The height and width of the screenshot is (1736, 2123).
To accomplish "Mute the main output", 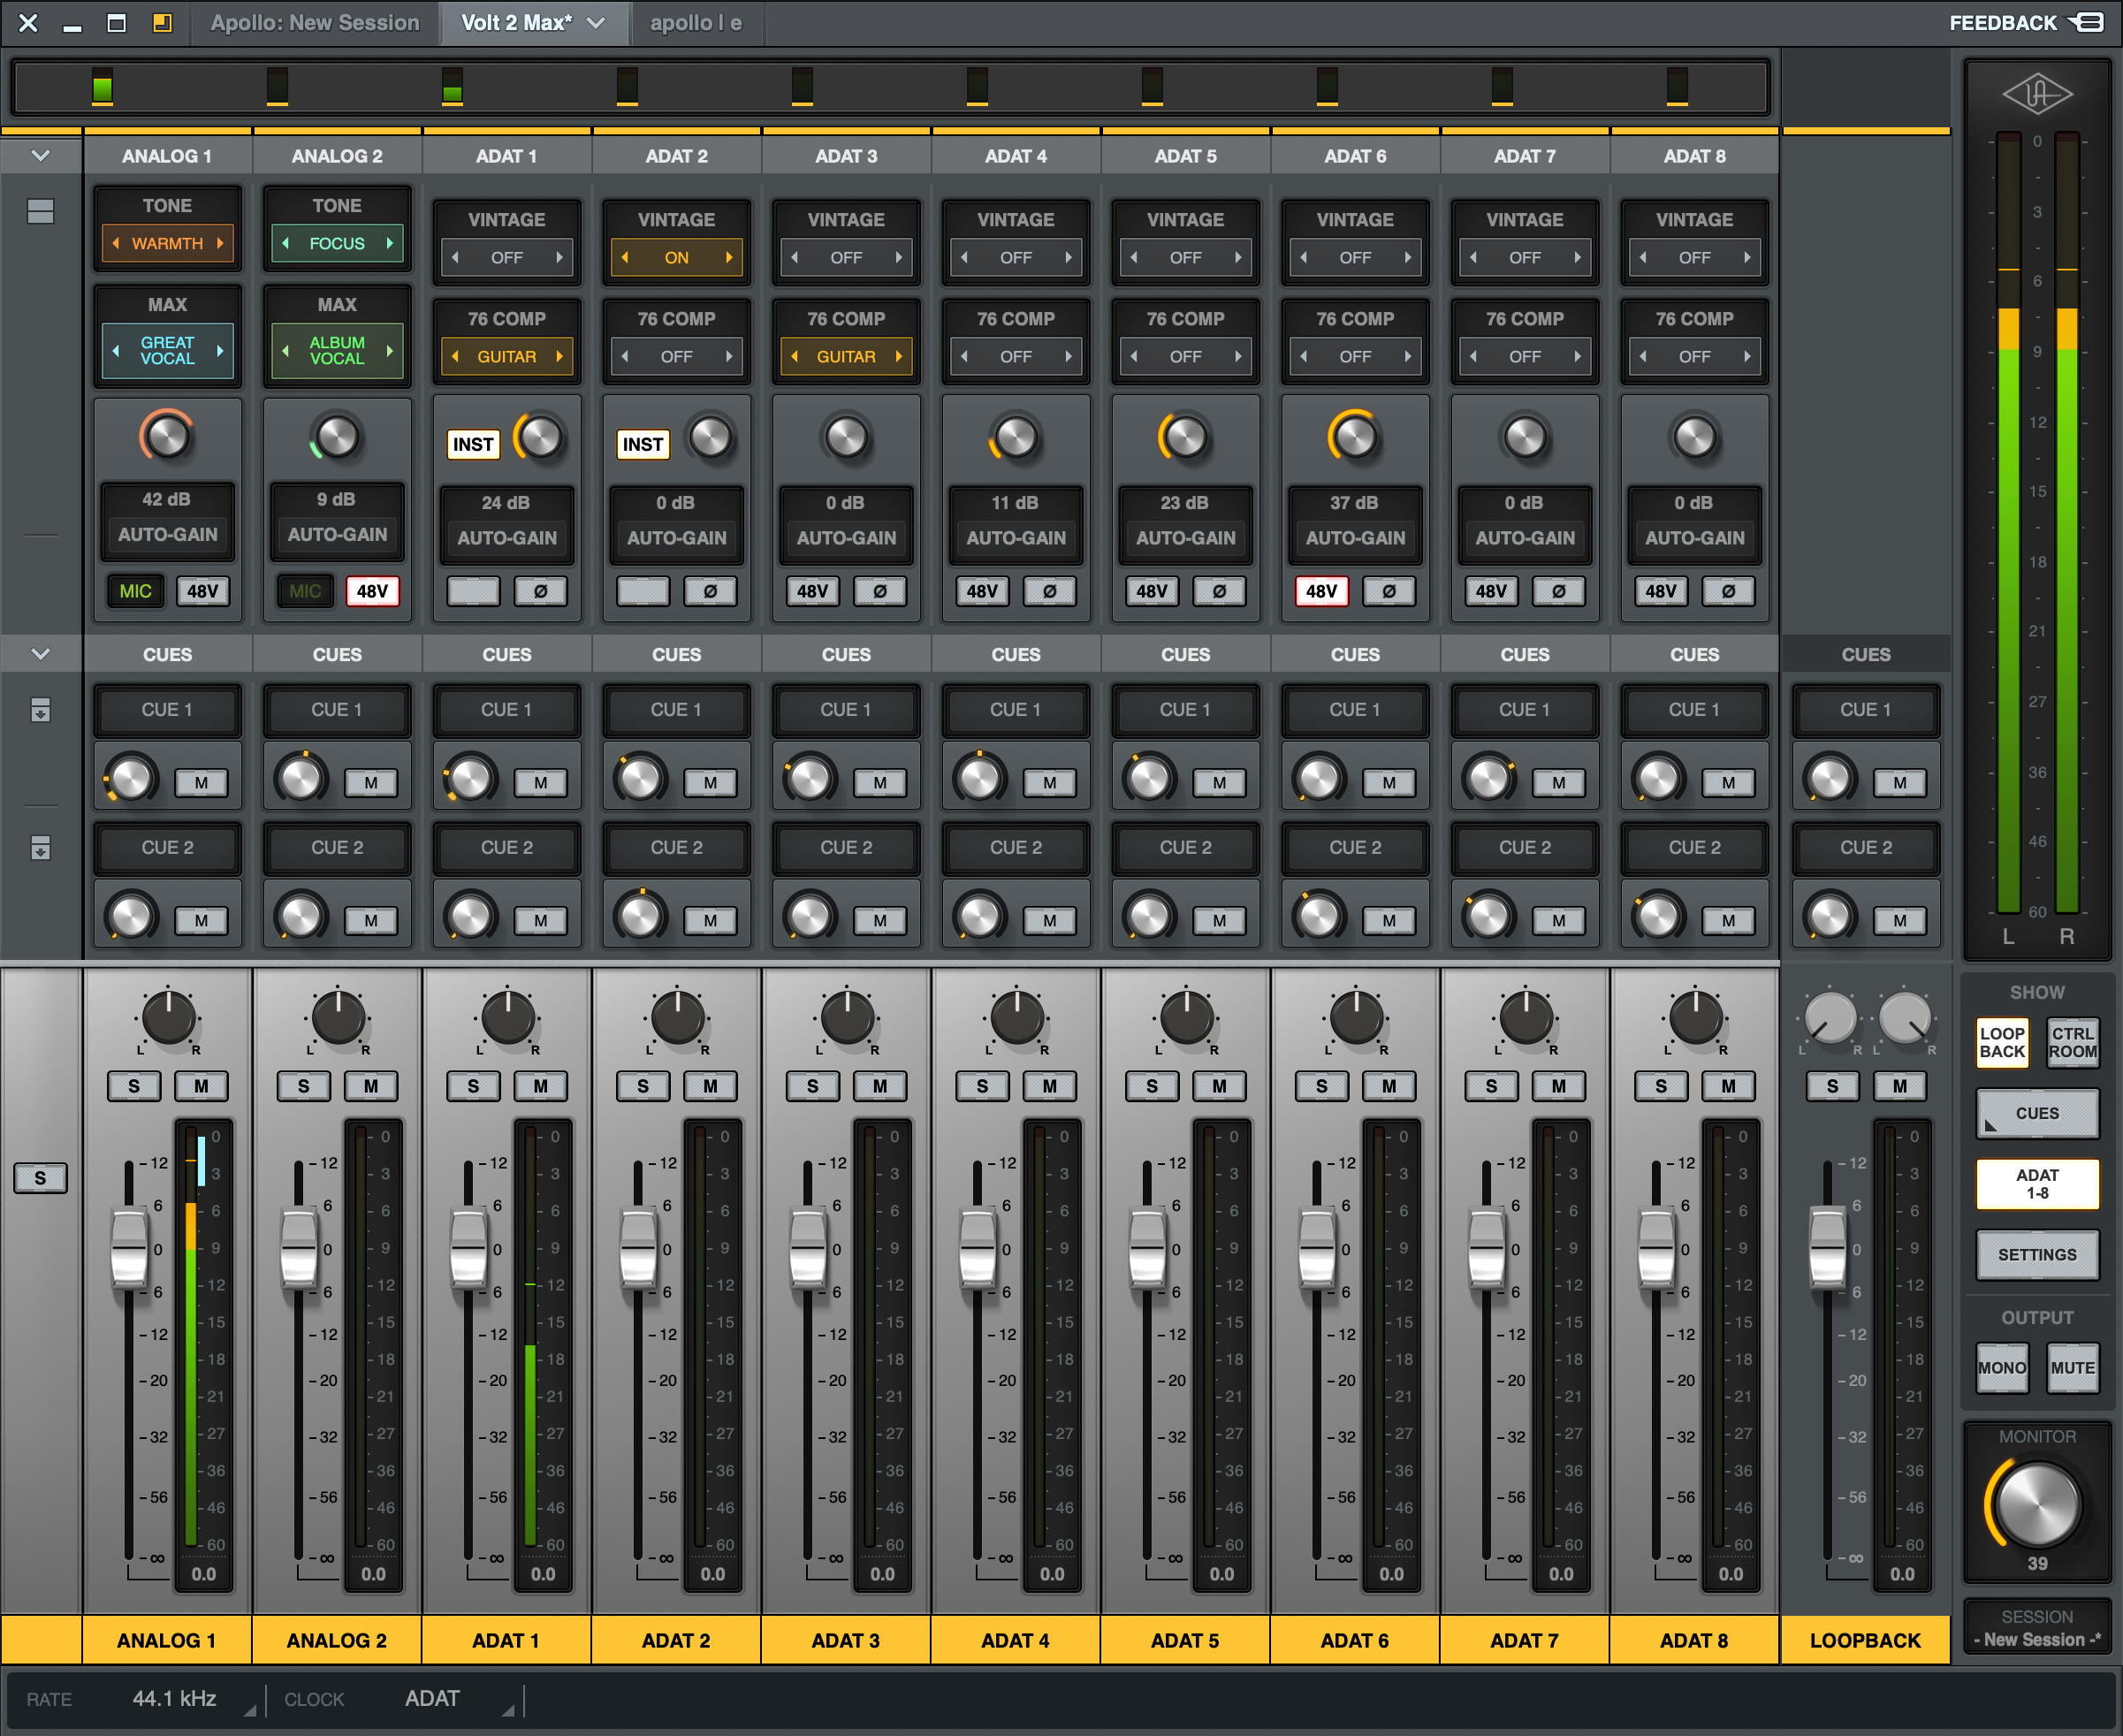I will [2073, 1367].
